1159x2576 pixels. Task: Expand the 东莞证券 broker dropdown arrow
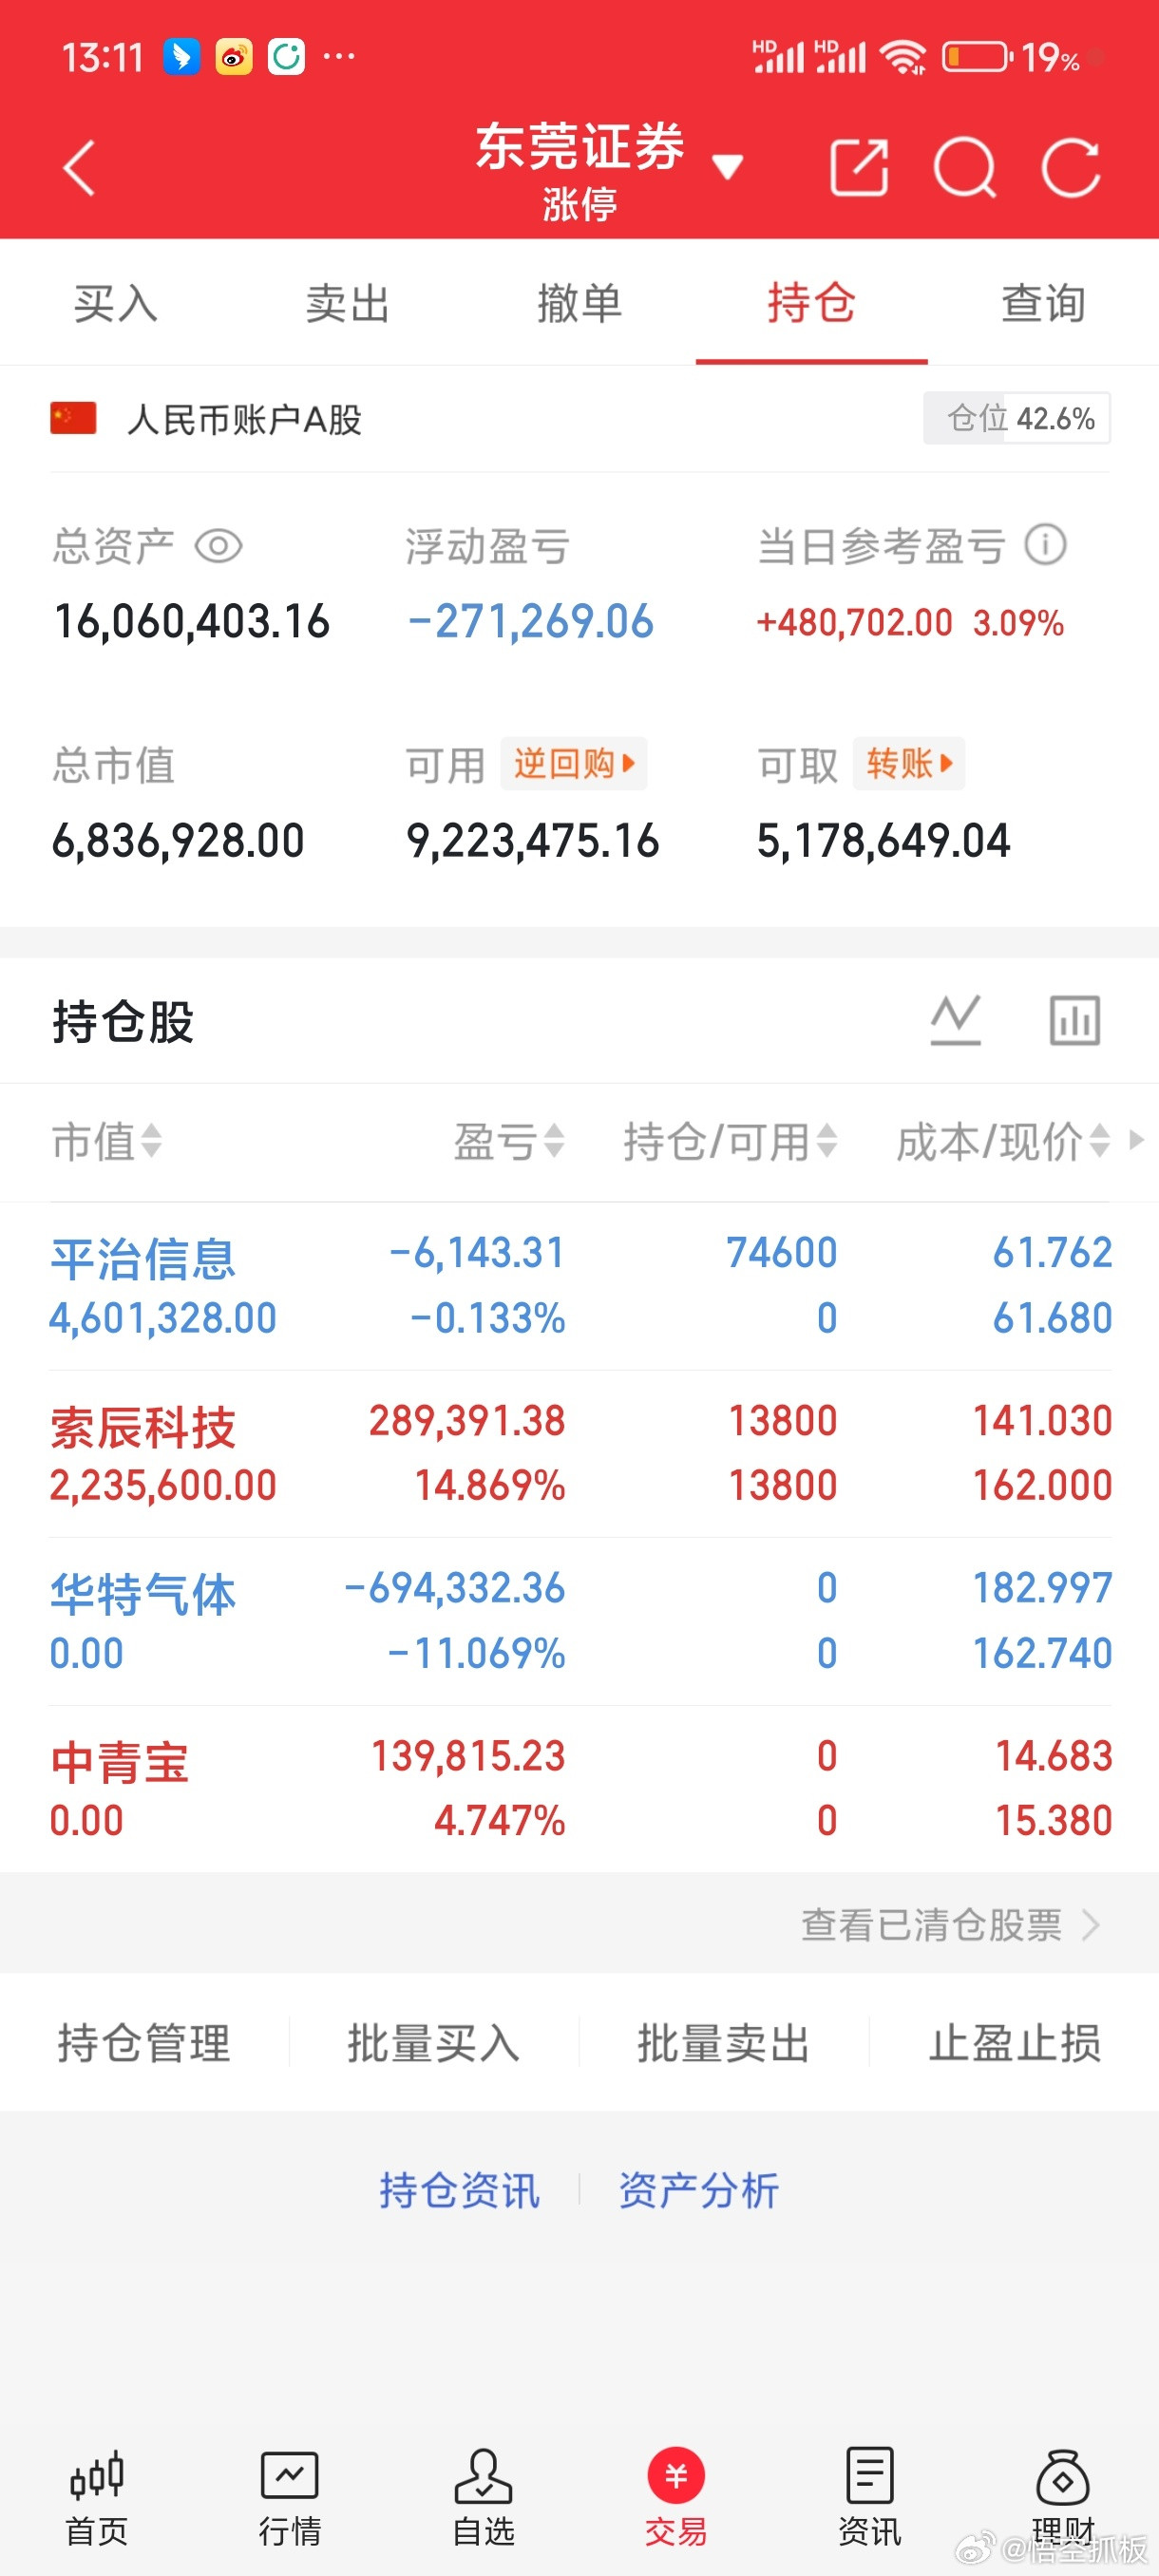(727, 166)
